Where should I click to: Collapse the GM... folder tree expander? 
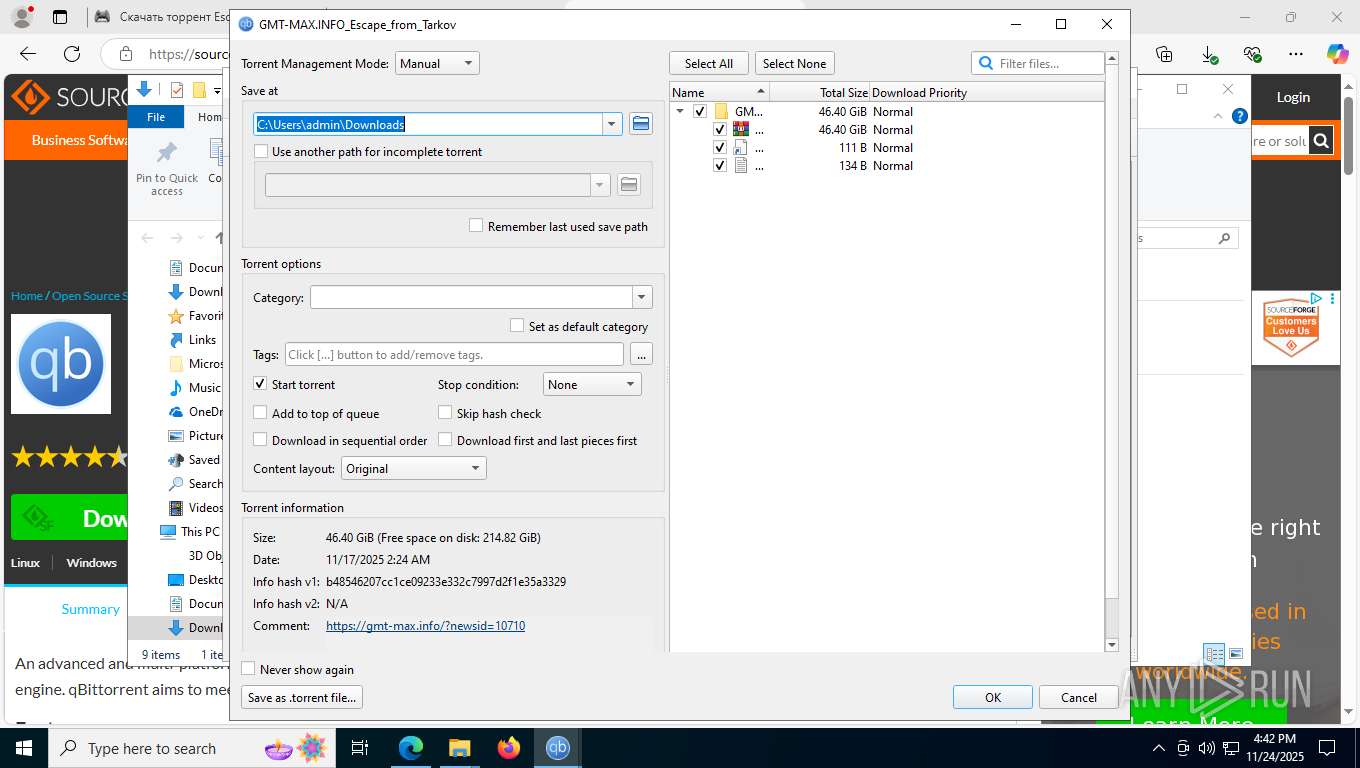click(x=681, y=112)
